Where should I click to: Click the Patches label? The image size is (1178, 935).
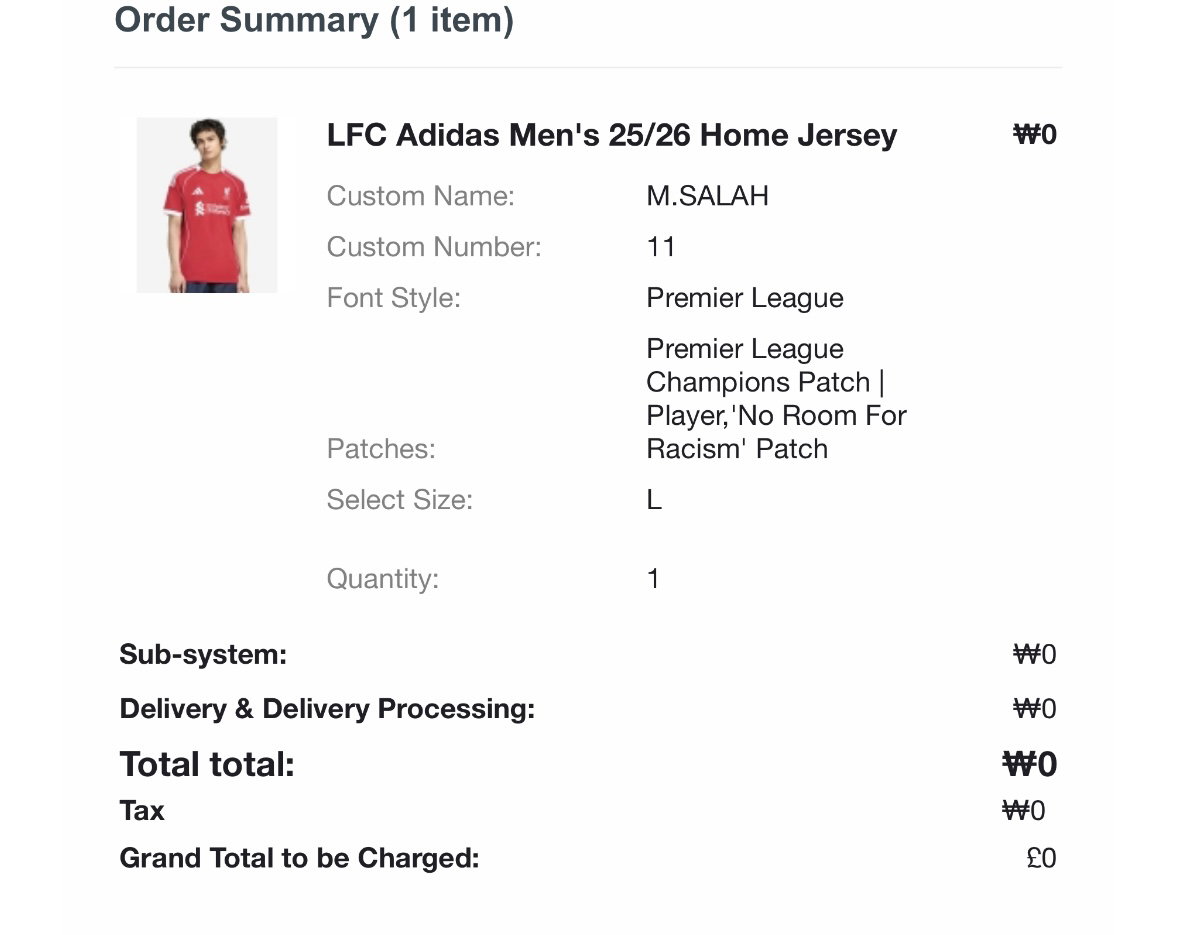(381, 449)
